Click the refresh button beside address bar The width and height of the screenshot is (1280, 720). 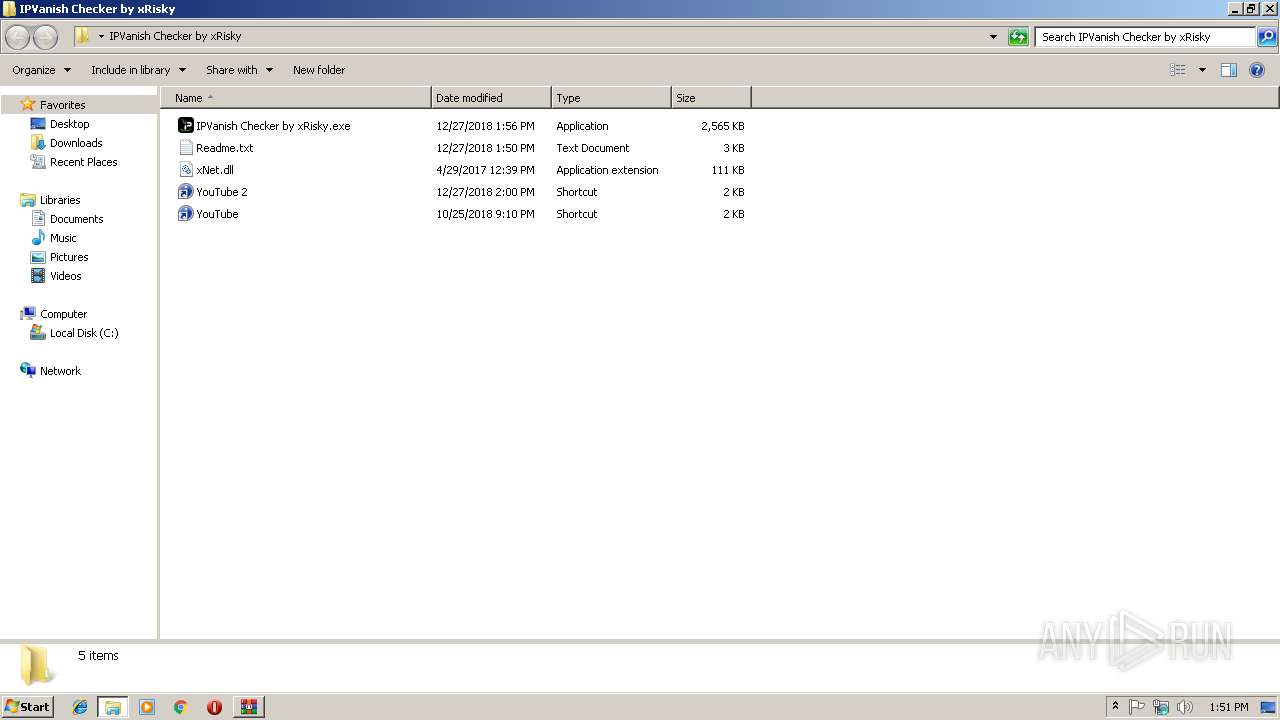[x=1018, y=37]
